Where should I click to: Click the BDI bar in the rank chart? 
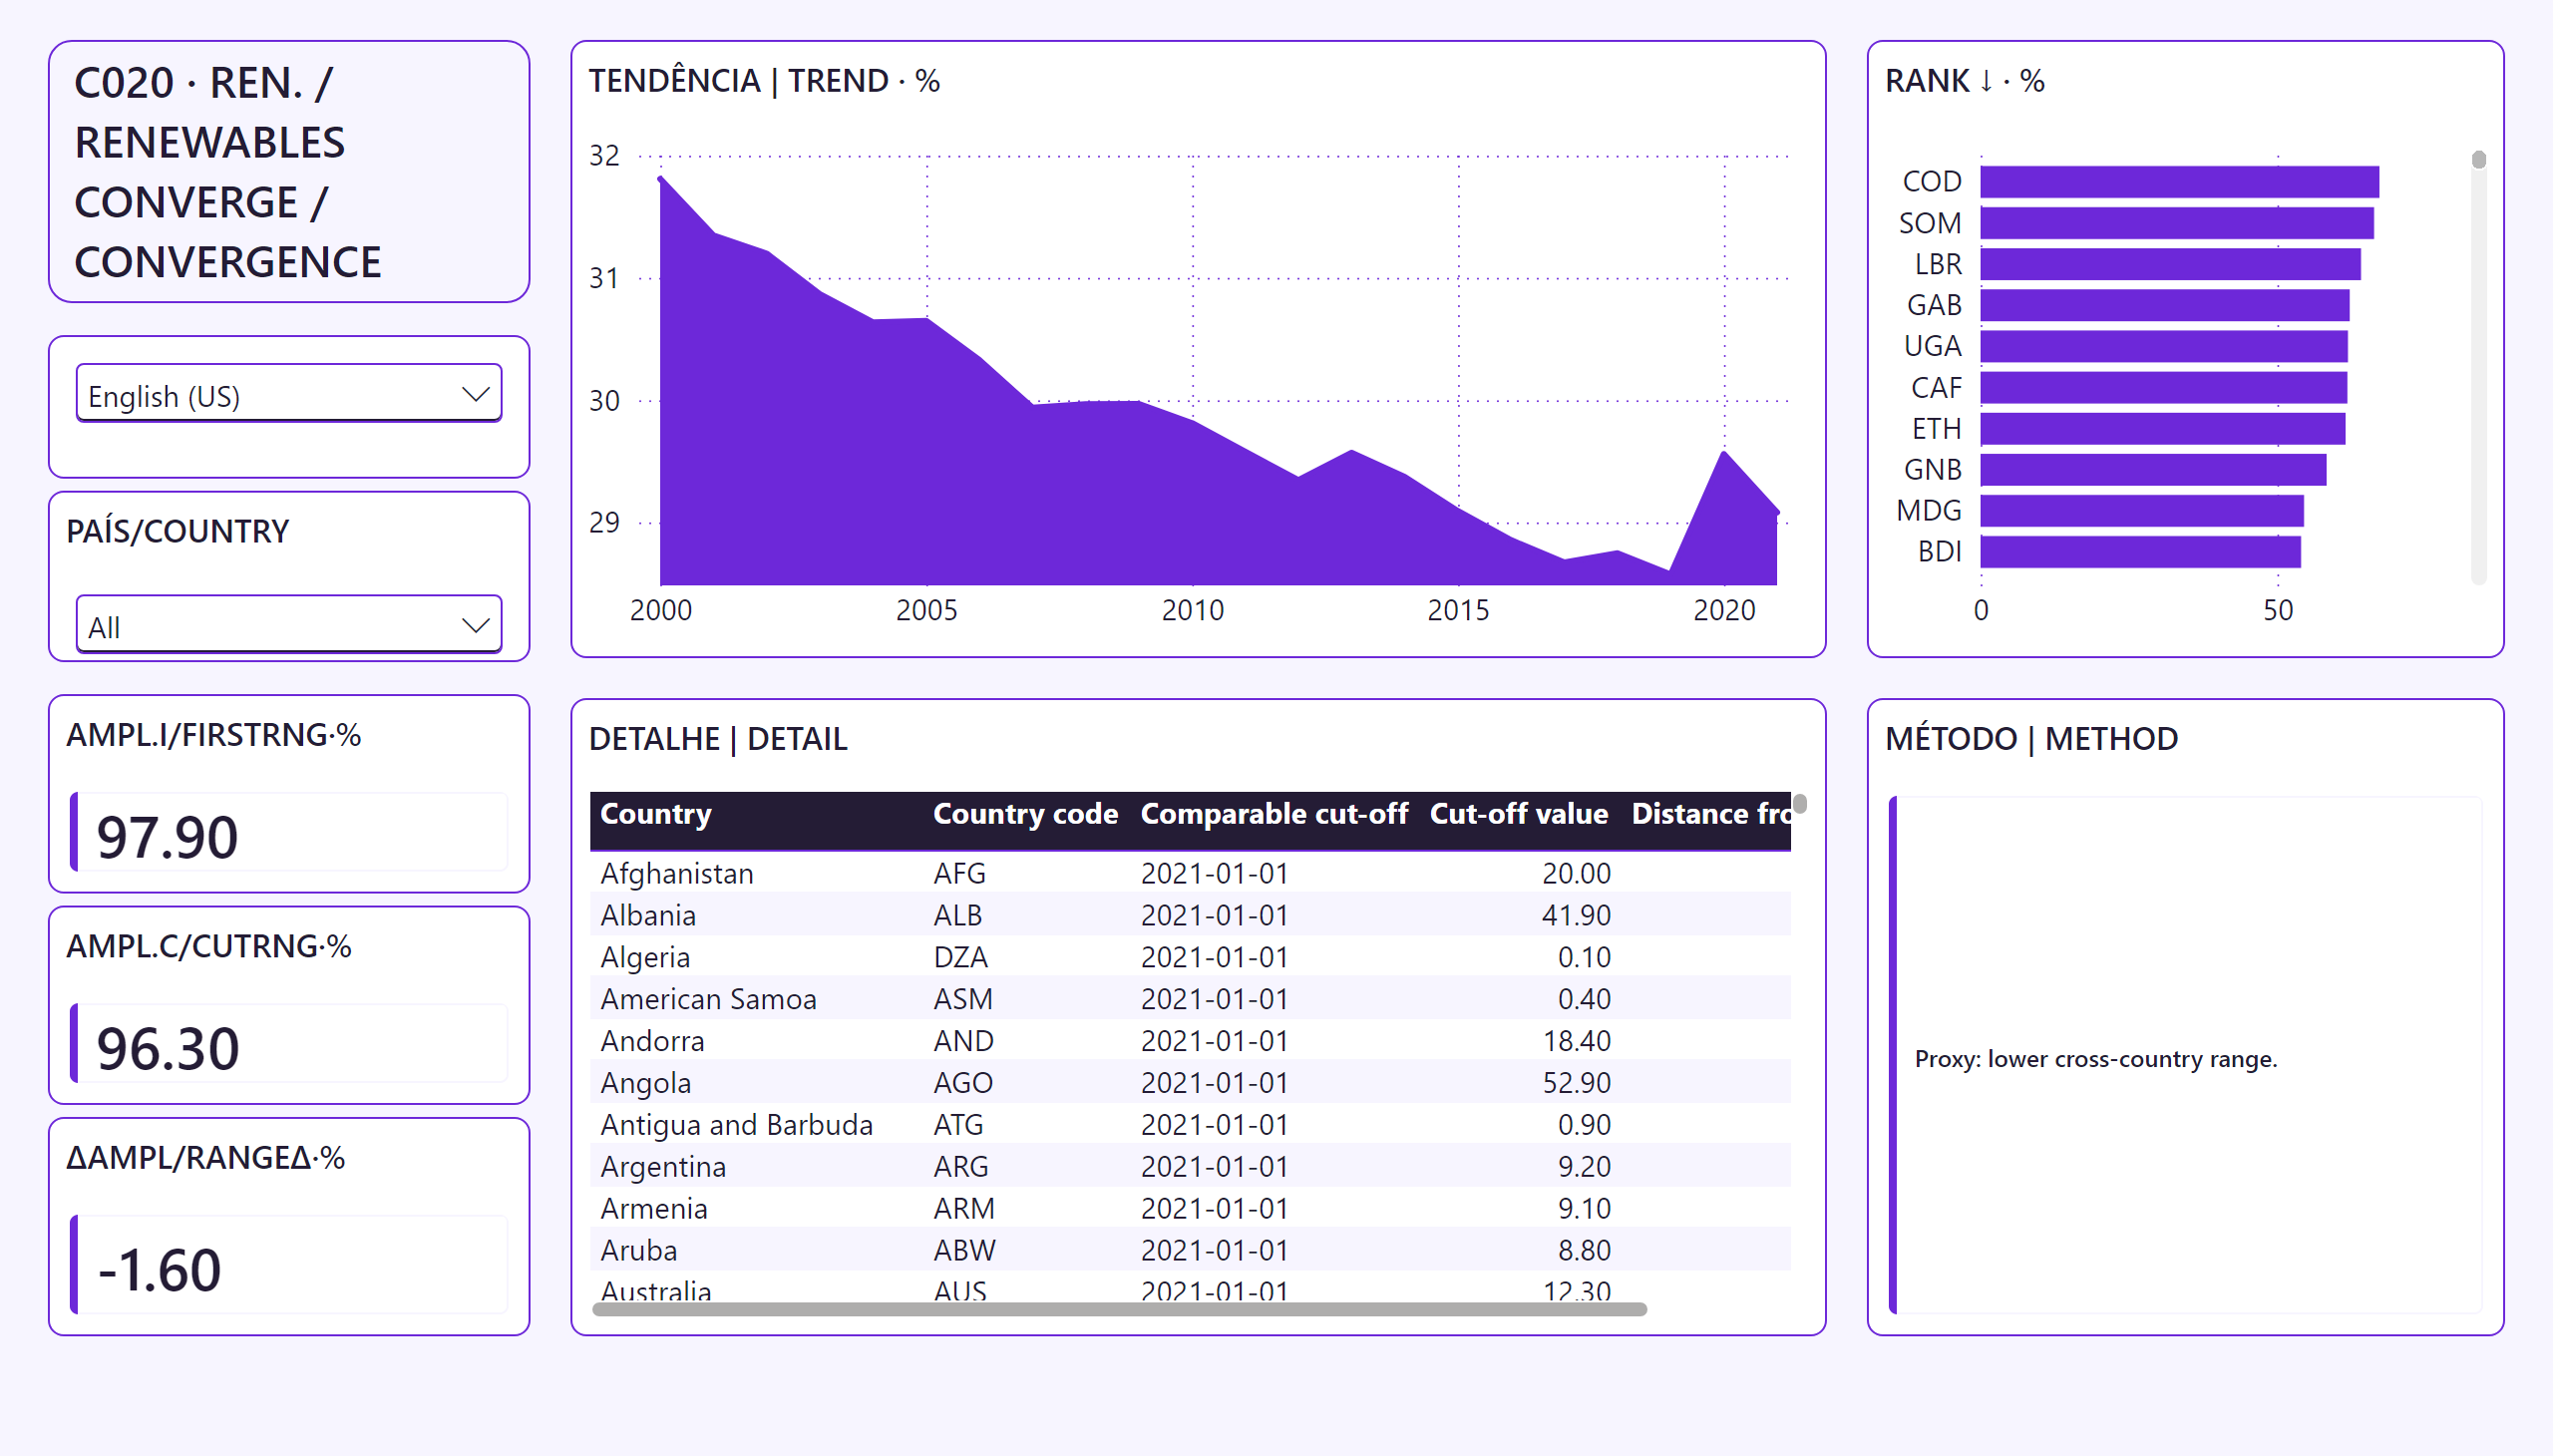tap(2140, 552)
